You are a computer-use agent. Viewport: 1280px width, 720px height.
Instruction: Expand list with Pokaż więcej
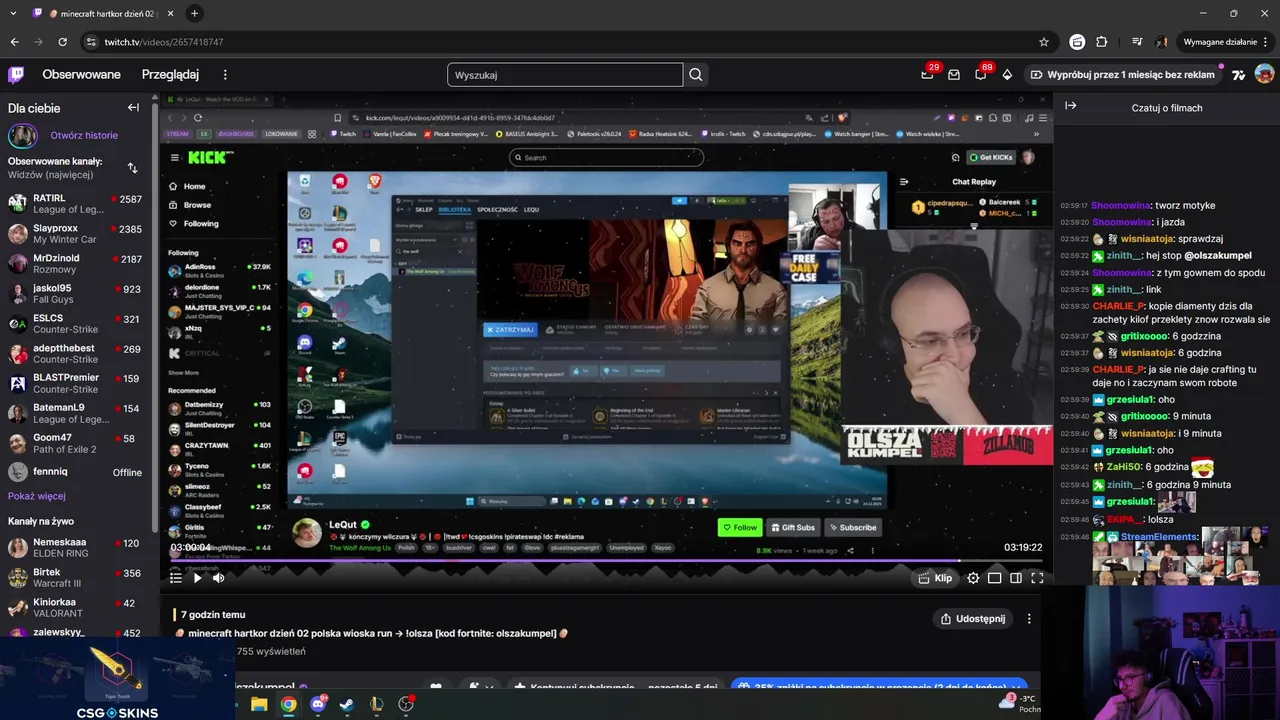(x=37, y=496)
